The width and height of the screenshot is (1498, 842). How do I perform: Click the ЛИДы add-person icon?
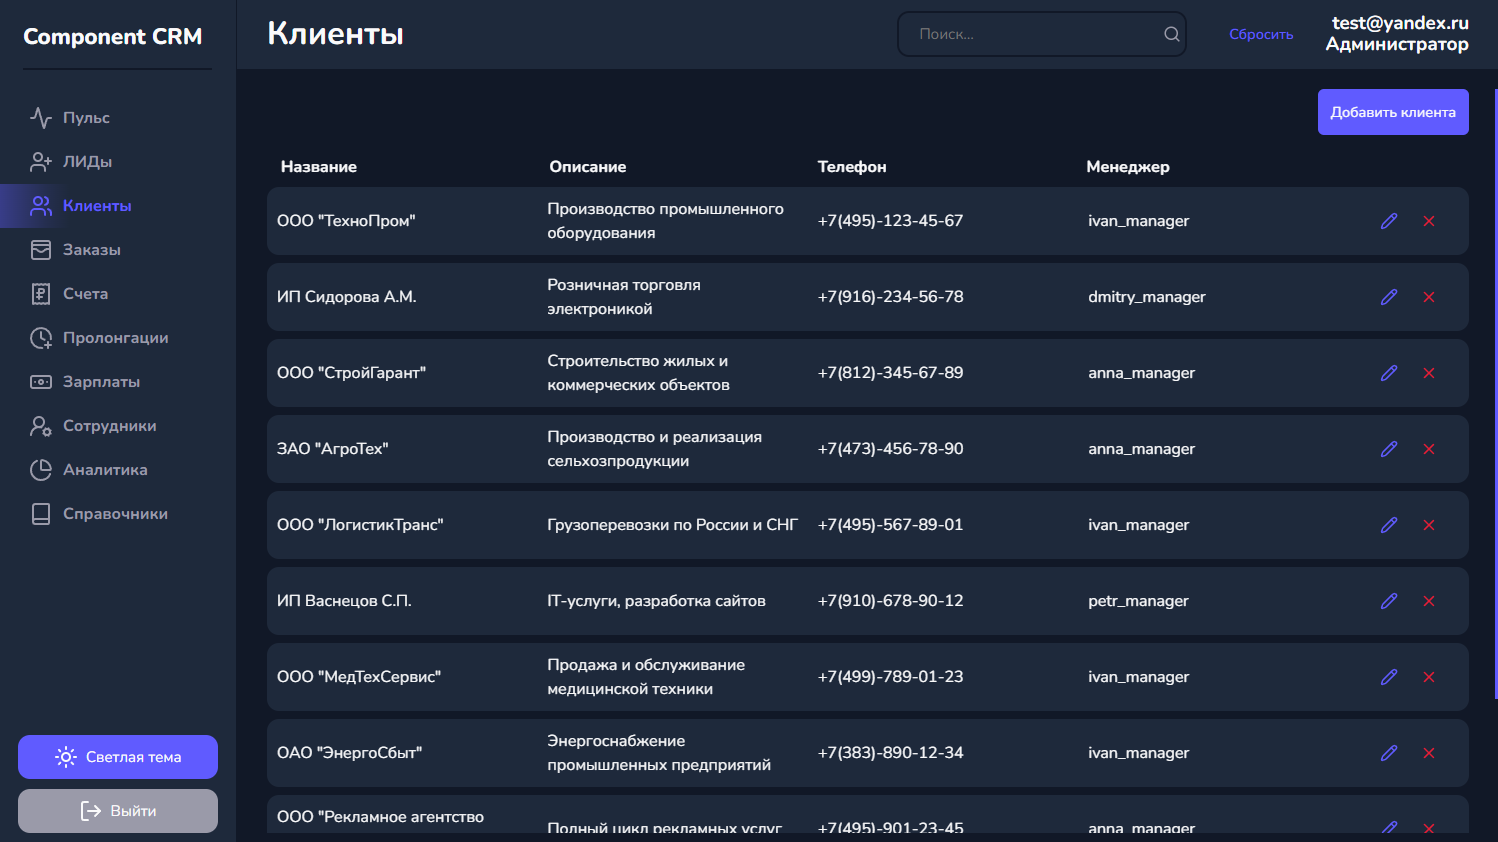[41, 162]
